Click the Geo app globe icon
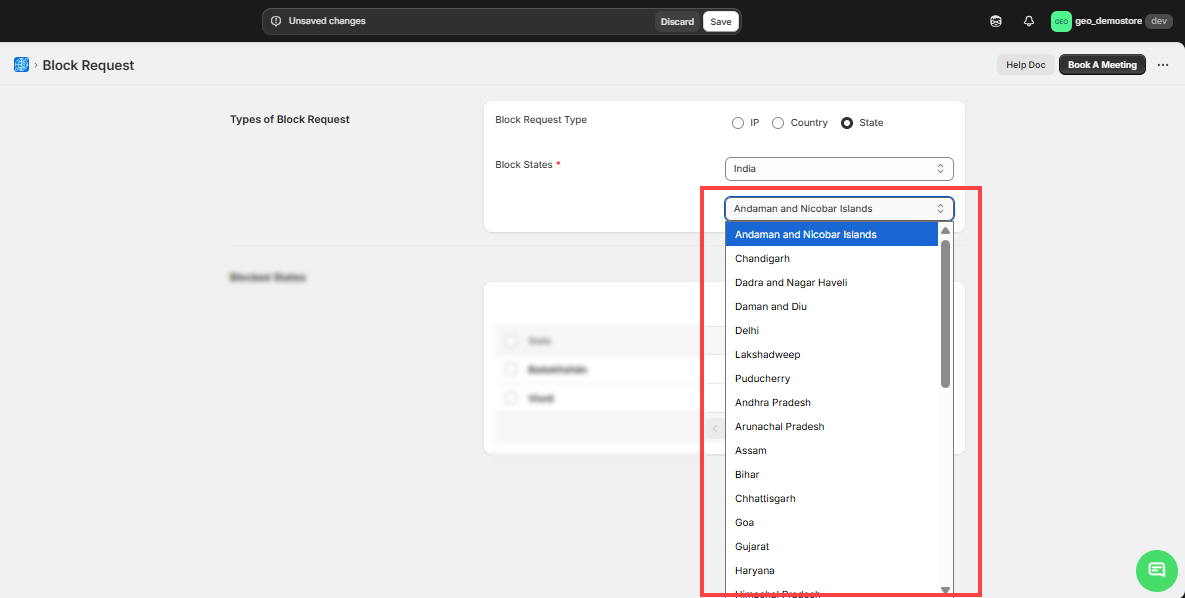This screenshot has height=598, width=1185. pyautogui.click(x=21, y=65)
